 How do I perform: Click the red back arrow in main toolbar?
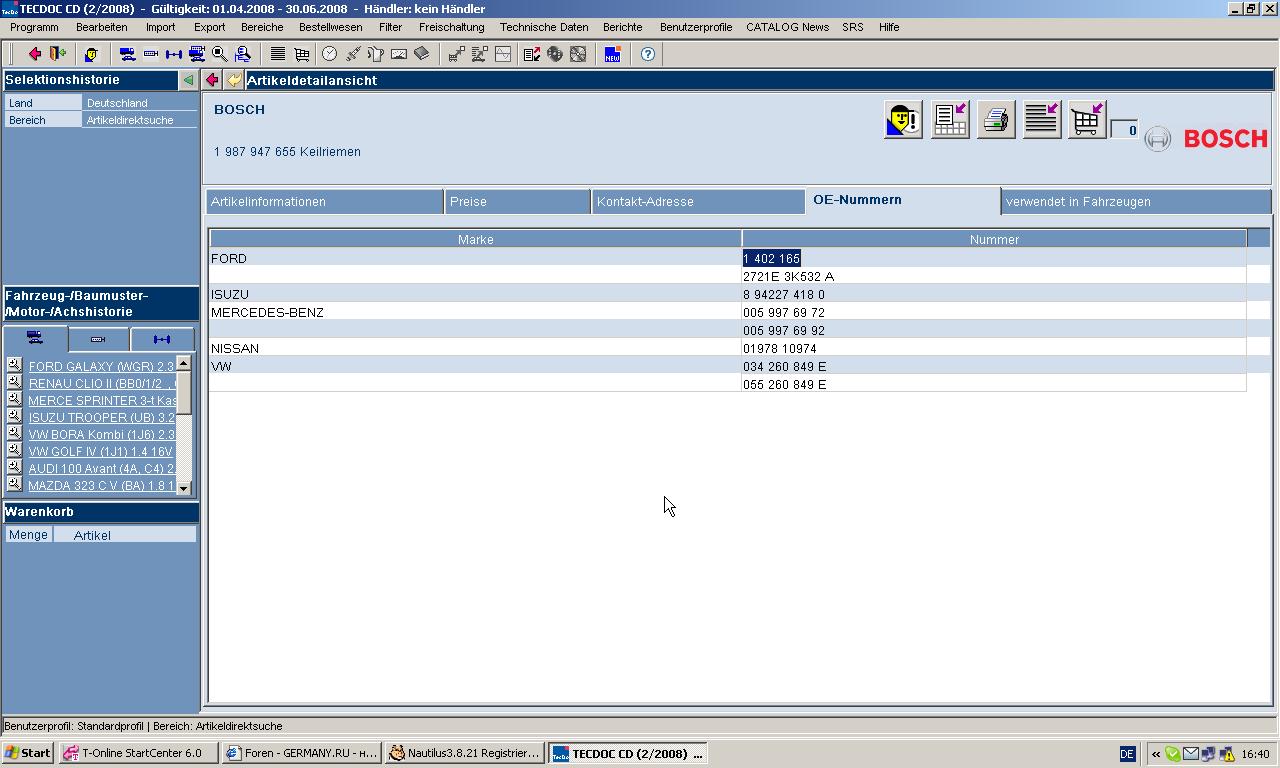tap(35, 54)
